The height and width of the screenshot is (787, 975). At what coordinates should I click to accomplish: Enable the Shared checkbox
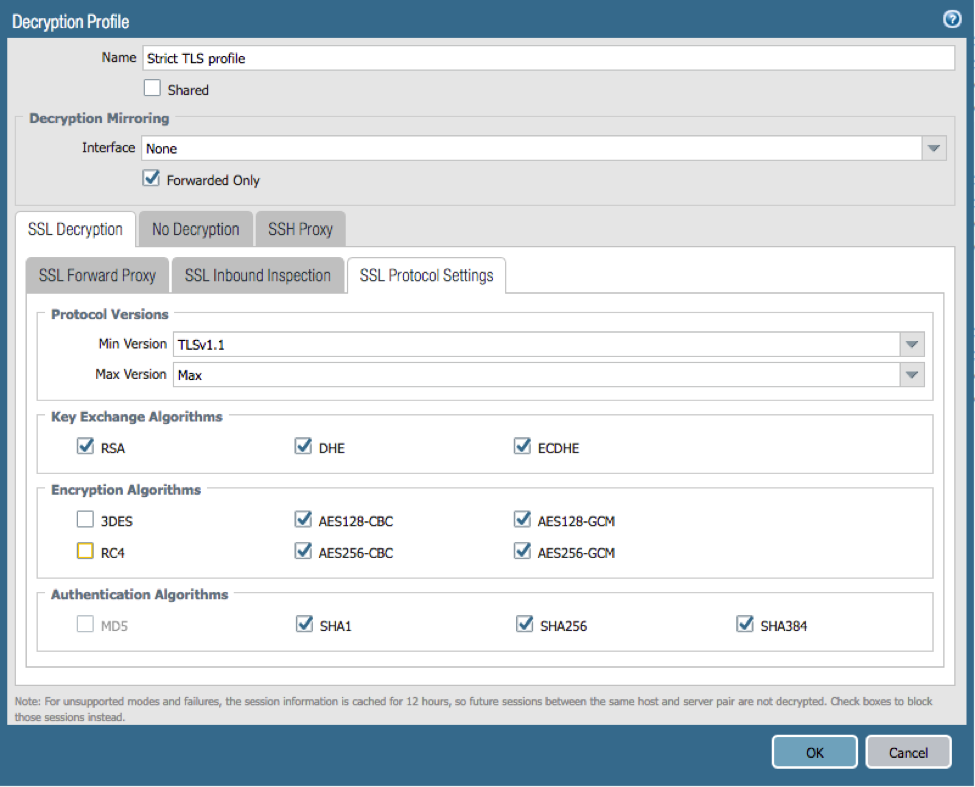coord(152,89)
